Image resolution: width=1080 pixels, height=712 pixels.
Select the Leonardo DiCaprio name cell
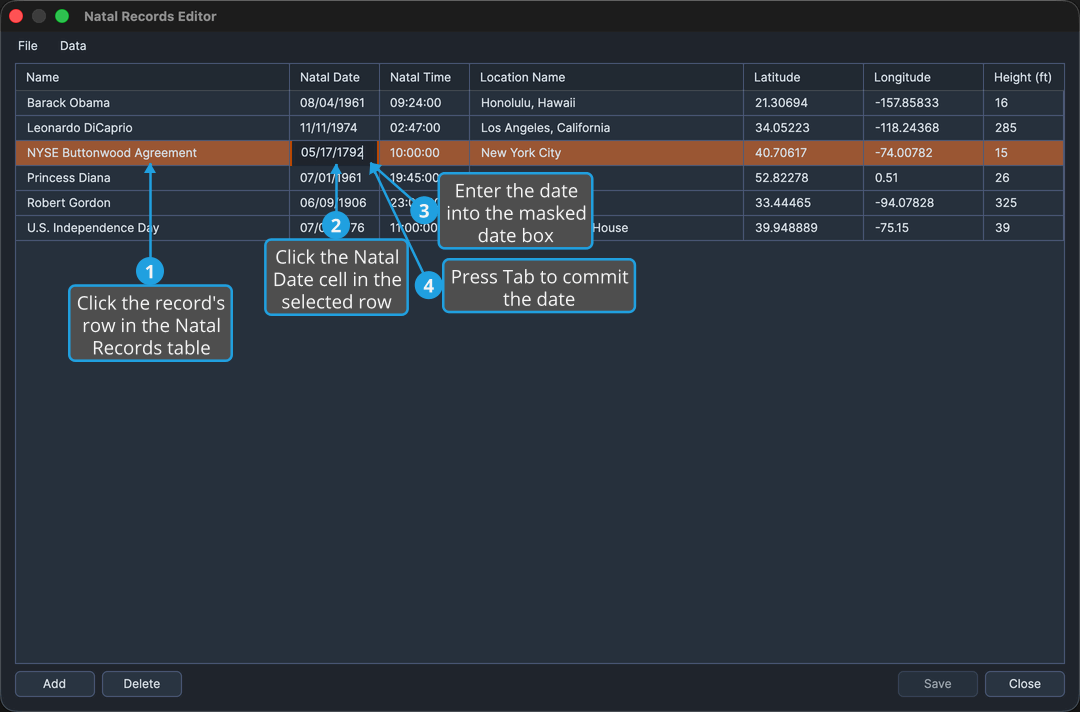point(152,127)
